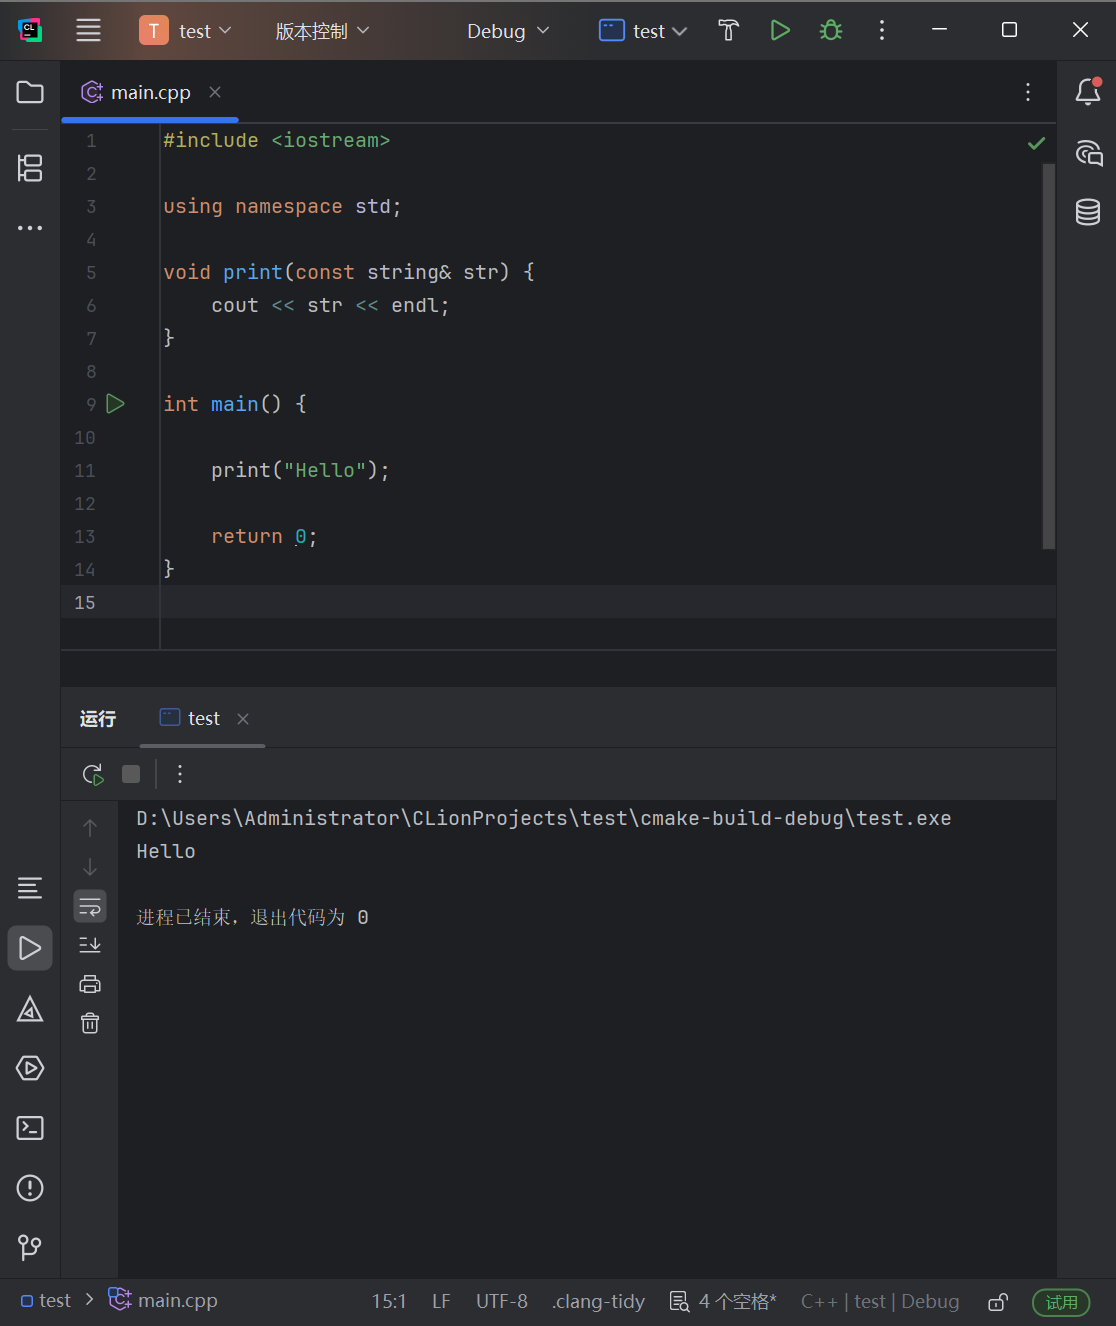Close the main.cpp editor tab
1116x1326 pixels.
(x=215, y=92)
